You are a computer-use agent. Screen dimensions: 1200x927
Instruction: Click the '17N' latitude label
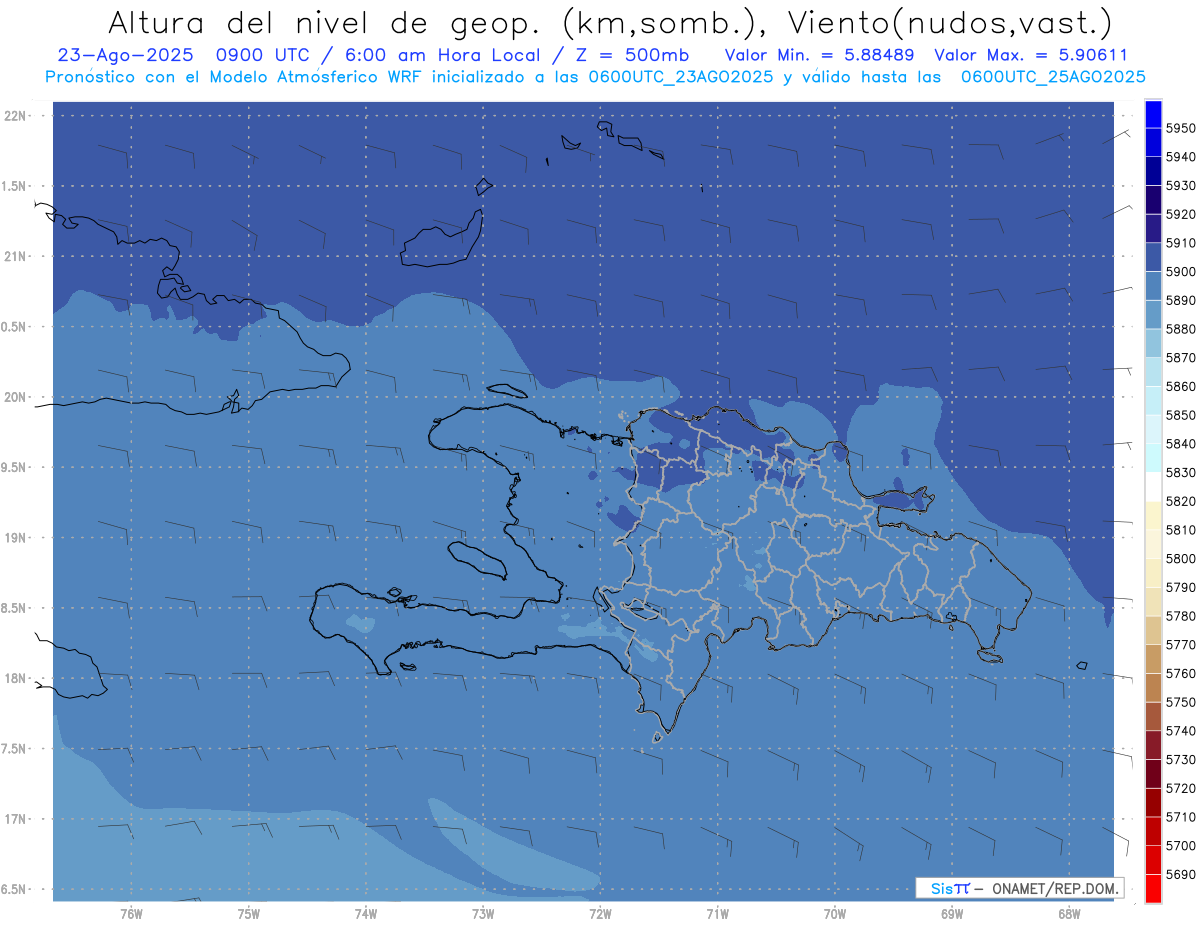pyautogui.click(x=15, y=819)
